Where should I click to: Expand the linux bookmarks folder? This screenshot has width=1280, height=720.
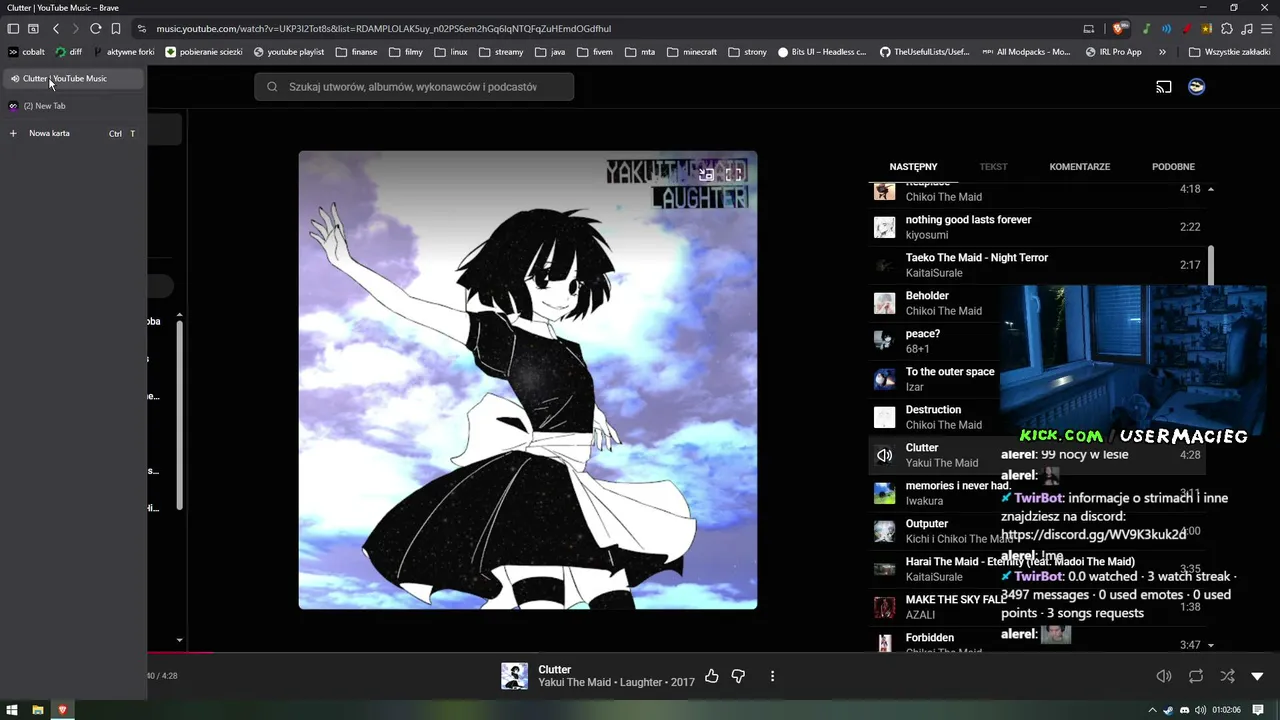451,52
